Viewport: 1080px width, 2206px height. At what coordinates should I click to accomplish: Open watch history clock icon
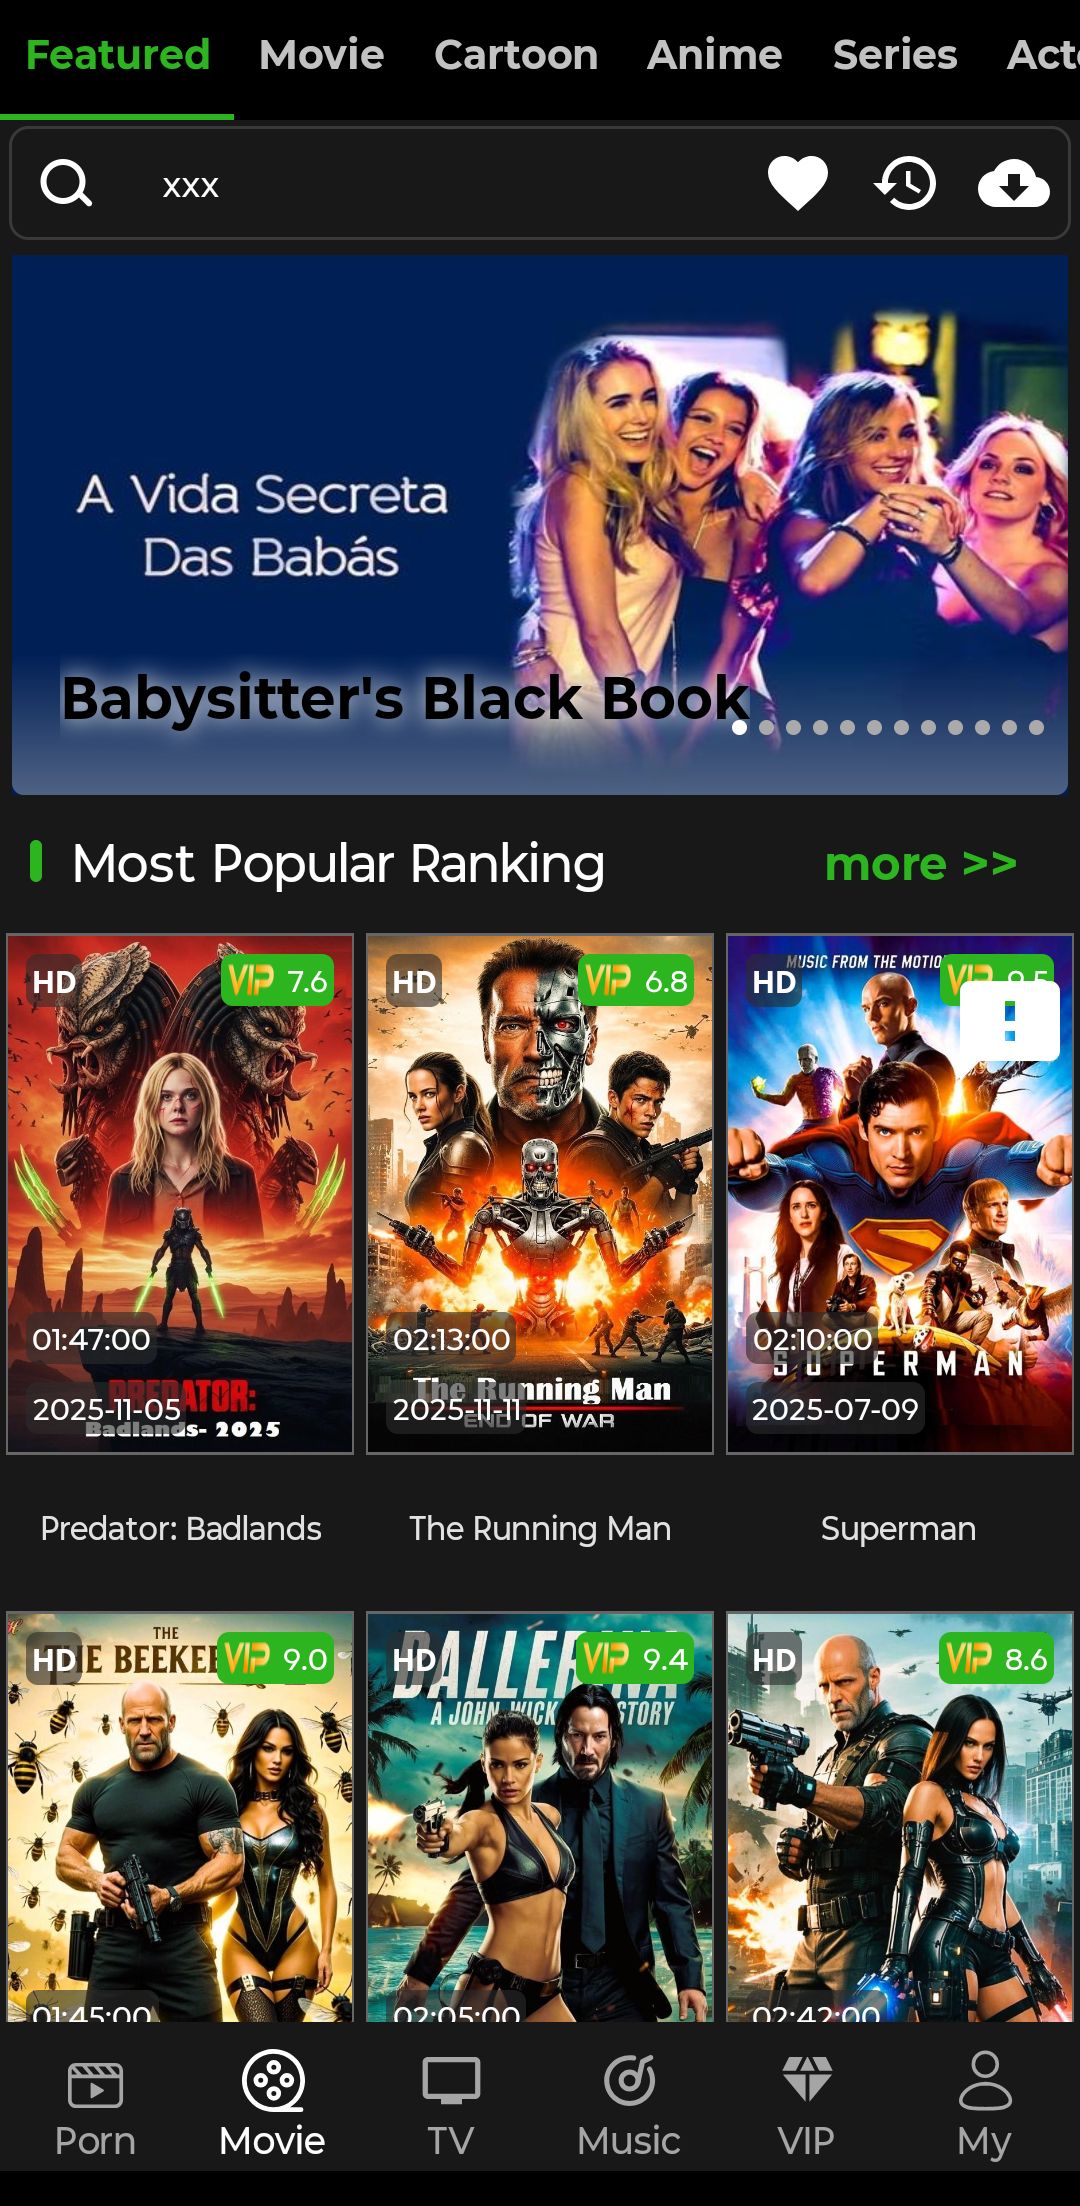[x=905, y=184]
